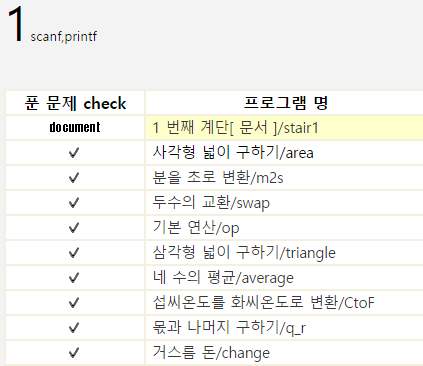Open the 거스름 돈/change problem
The width and height of the screenshot is (423, 366).
pyautogui.click(x=211, y=353)
